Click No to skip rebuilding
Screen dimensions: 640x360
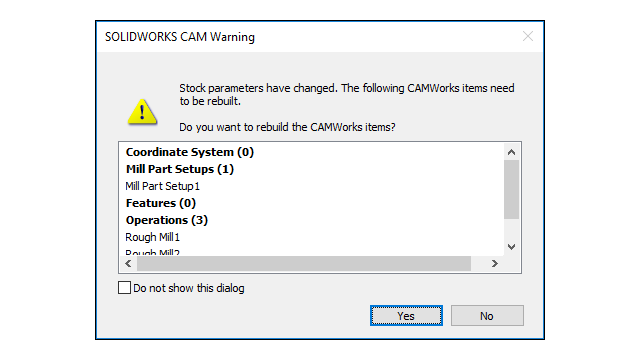pyautogui.click(x=487, y=316)
